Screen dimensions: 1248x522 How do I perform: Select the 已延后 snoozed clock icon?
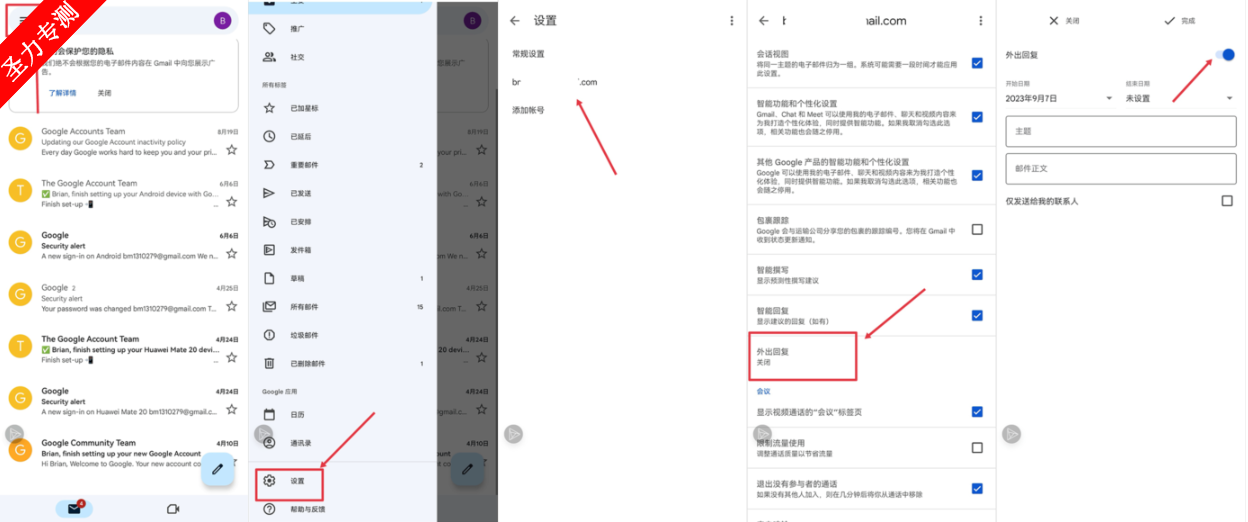pos(268,136)
